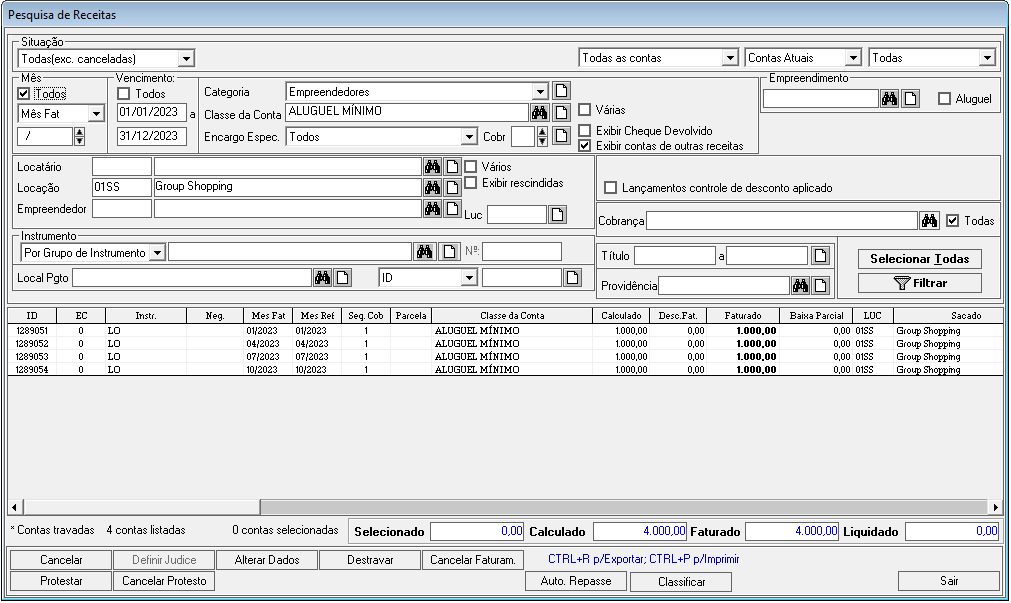This screenshot has width=1011, height=603.
Task: Click the Faturado column header
Action: 743,316
